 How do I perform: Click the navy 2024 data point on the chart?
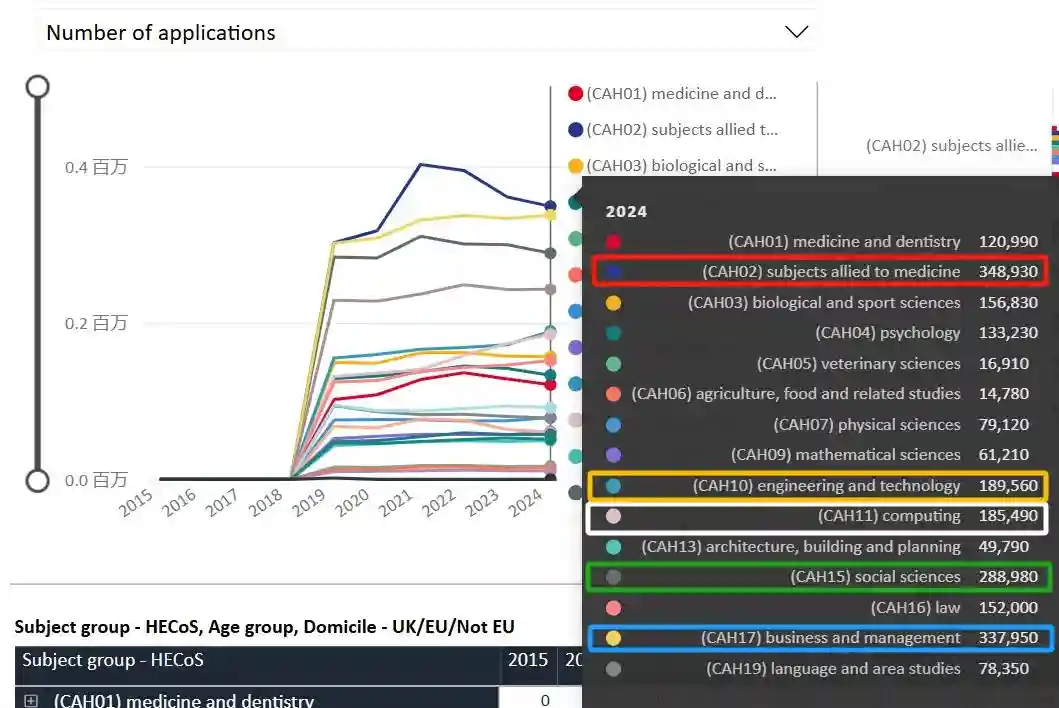click(550, 206)
